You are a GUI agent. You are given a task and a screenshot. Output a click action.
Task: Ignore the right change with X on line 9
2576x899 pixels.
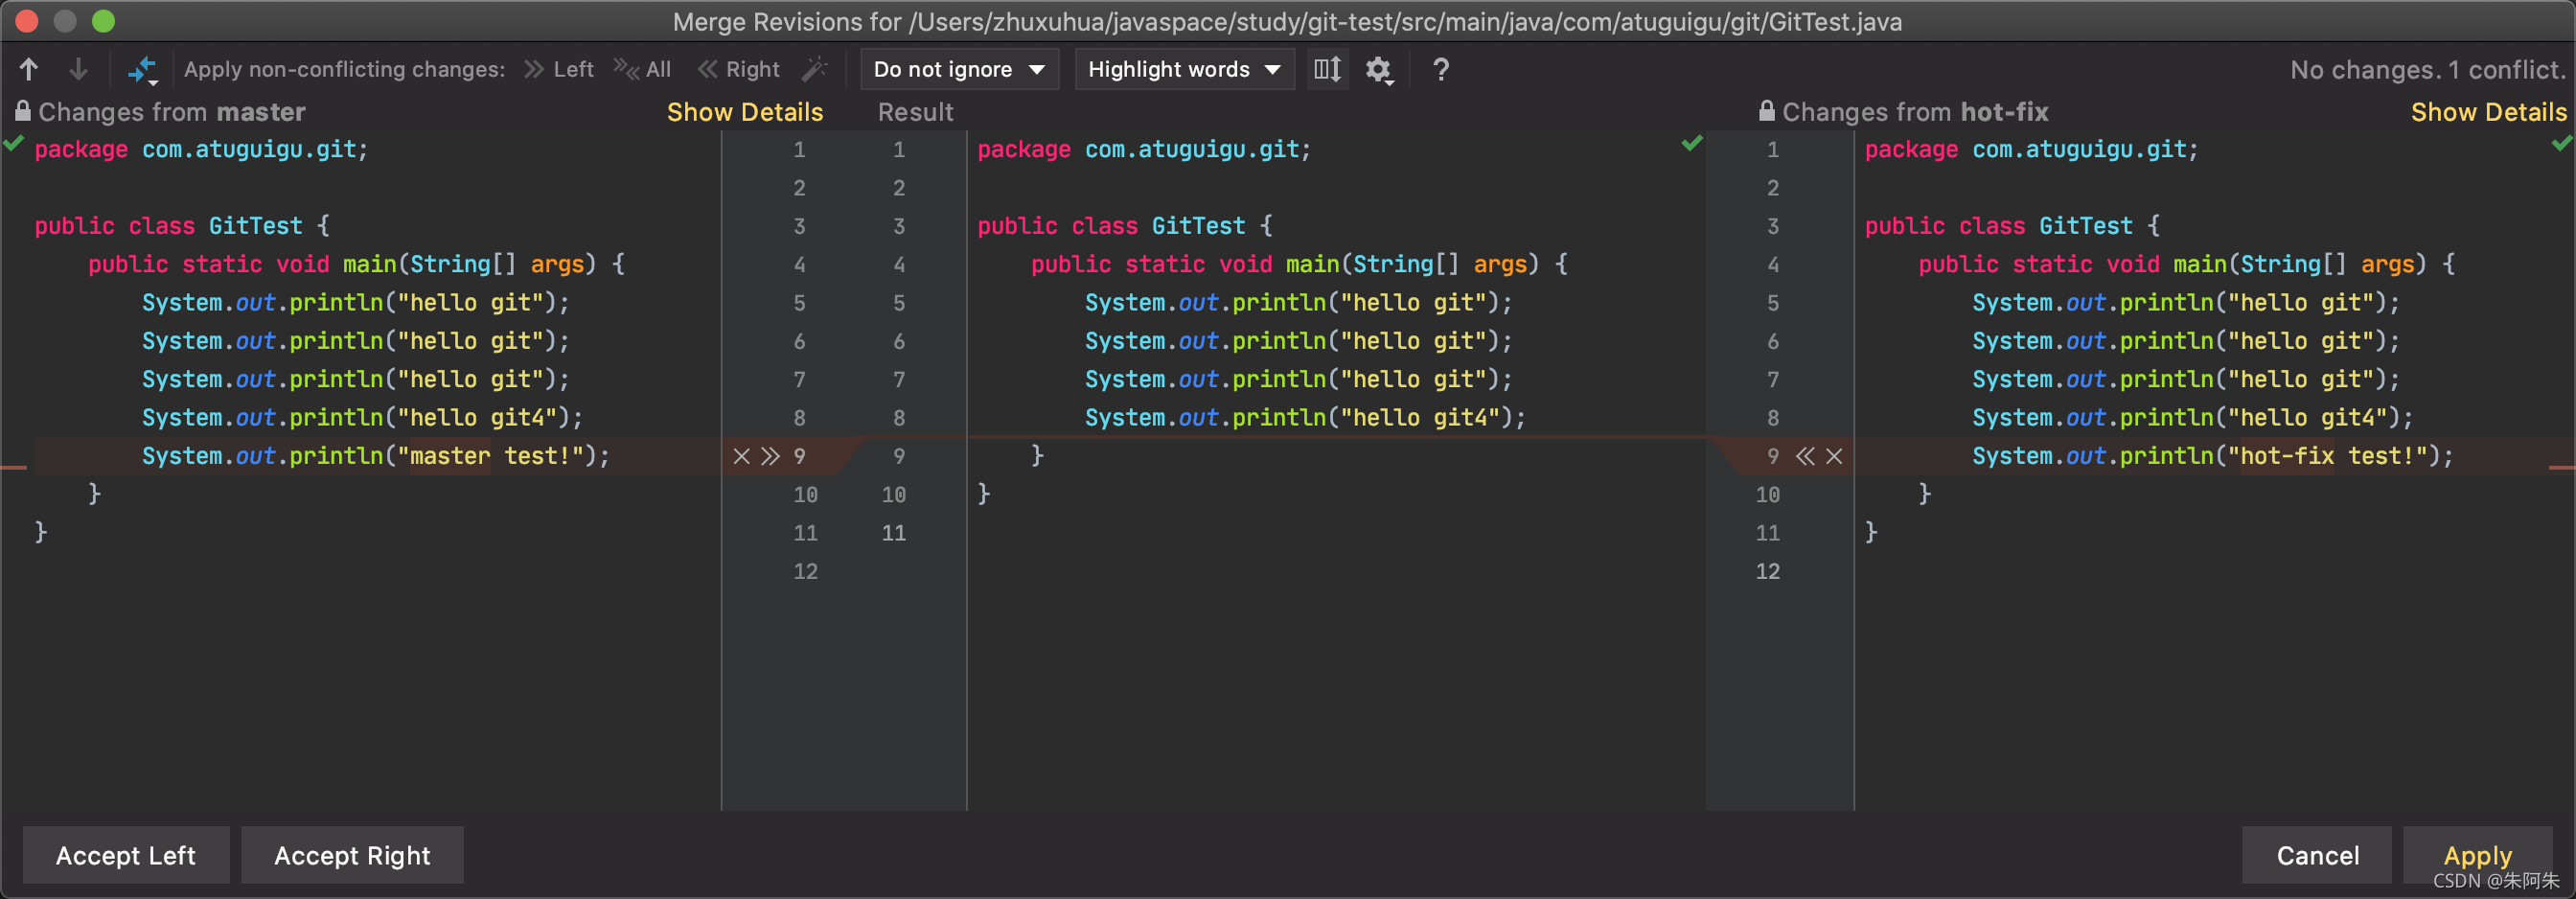(1834, 456)
